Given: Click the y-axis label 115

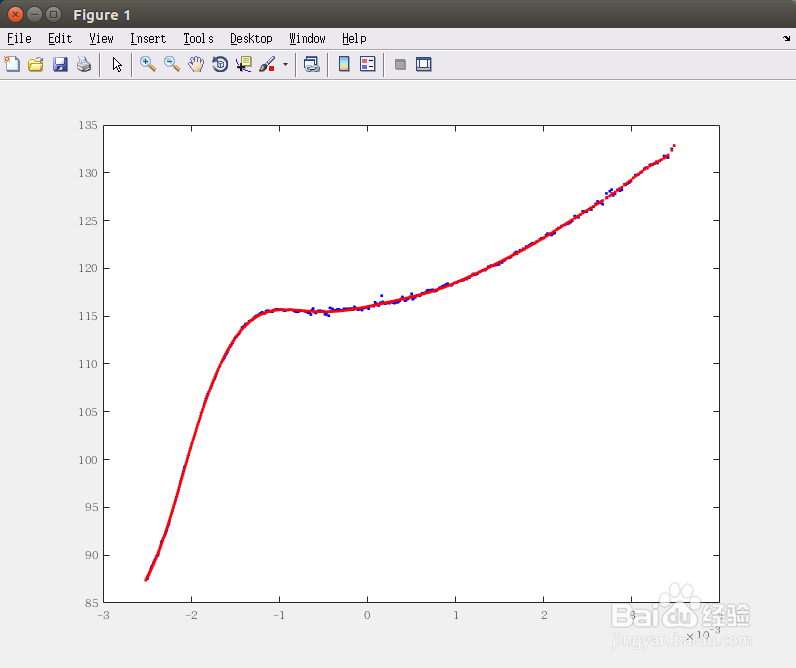Looking at the screenshot, I should coord(88,316).
